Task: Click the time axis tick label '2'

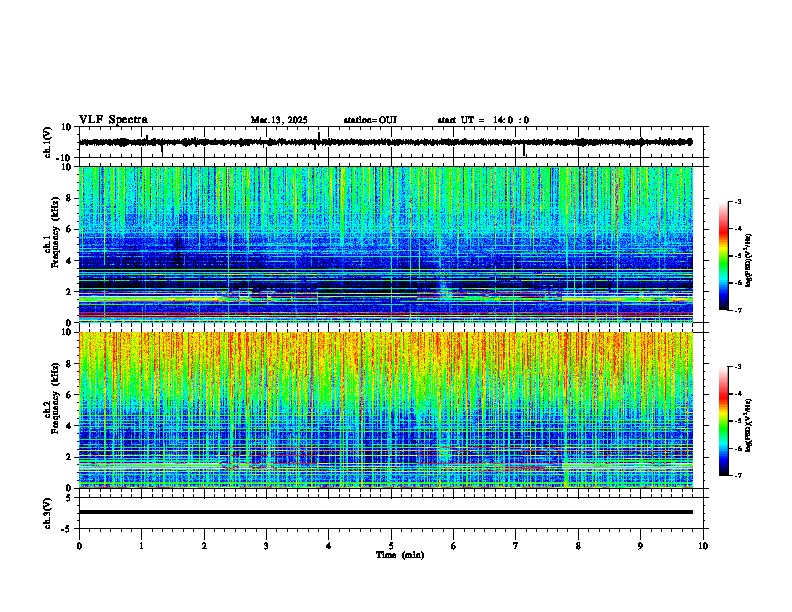Action: click(x=204, y=546)
